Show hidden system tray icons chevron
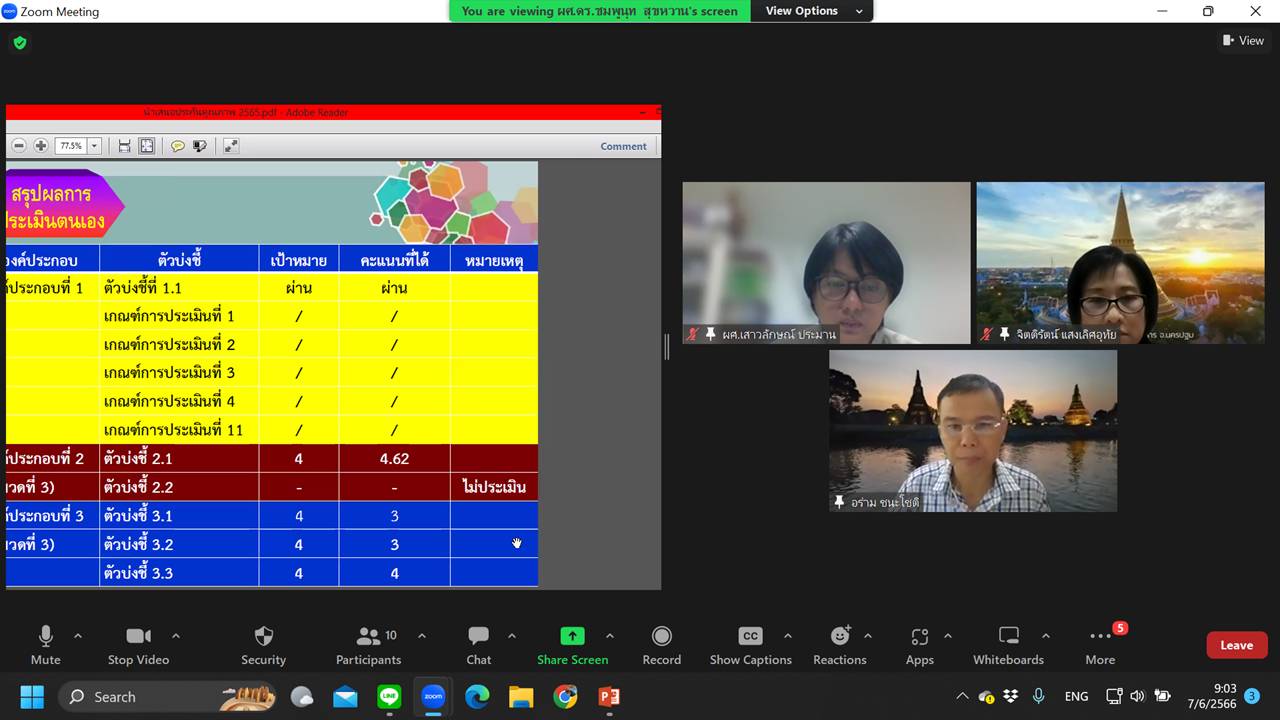The image size is (1280, 720). point(962,696)
